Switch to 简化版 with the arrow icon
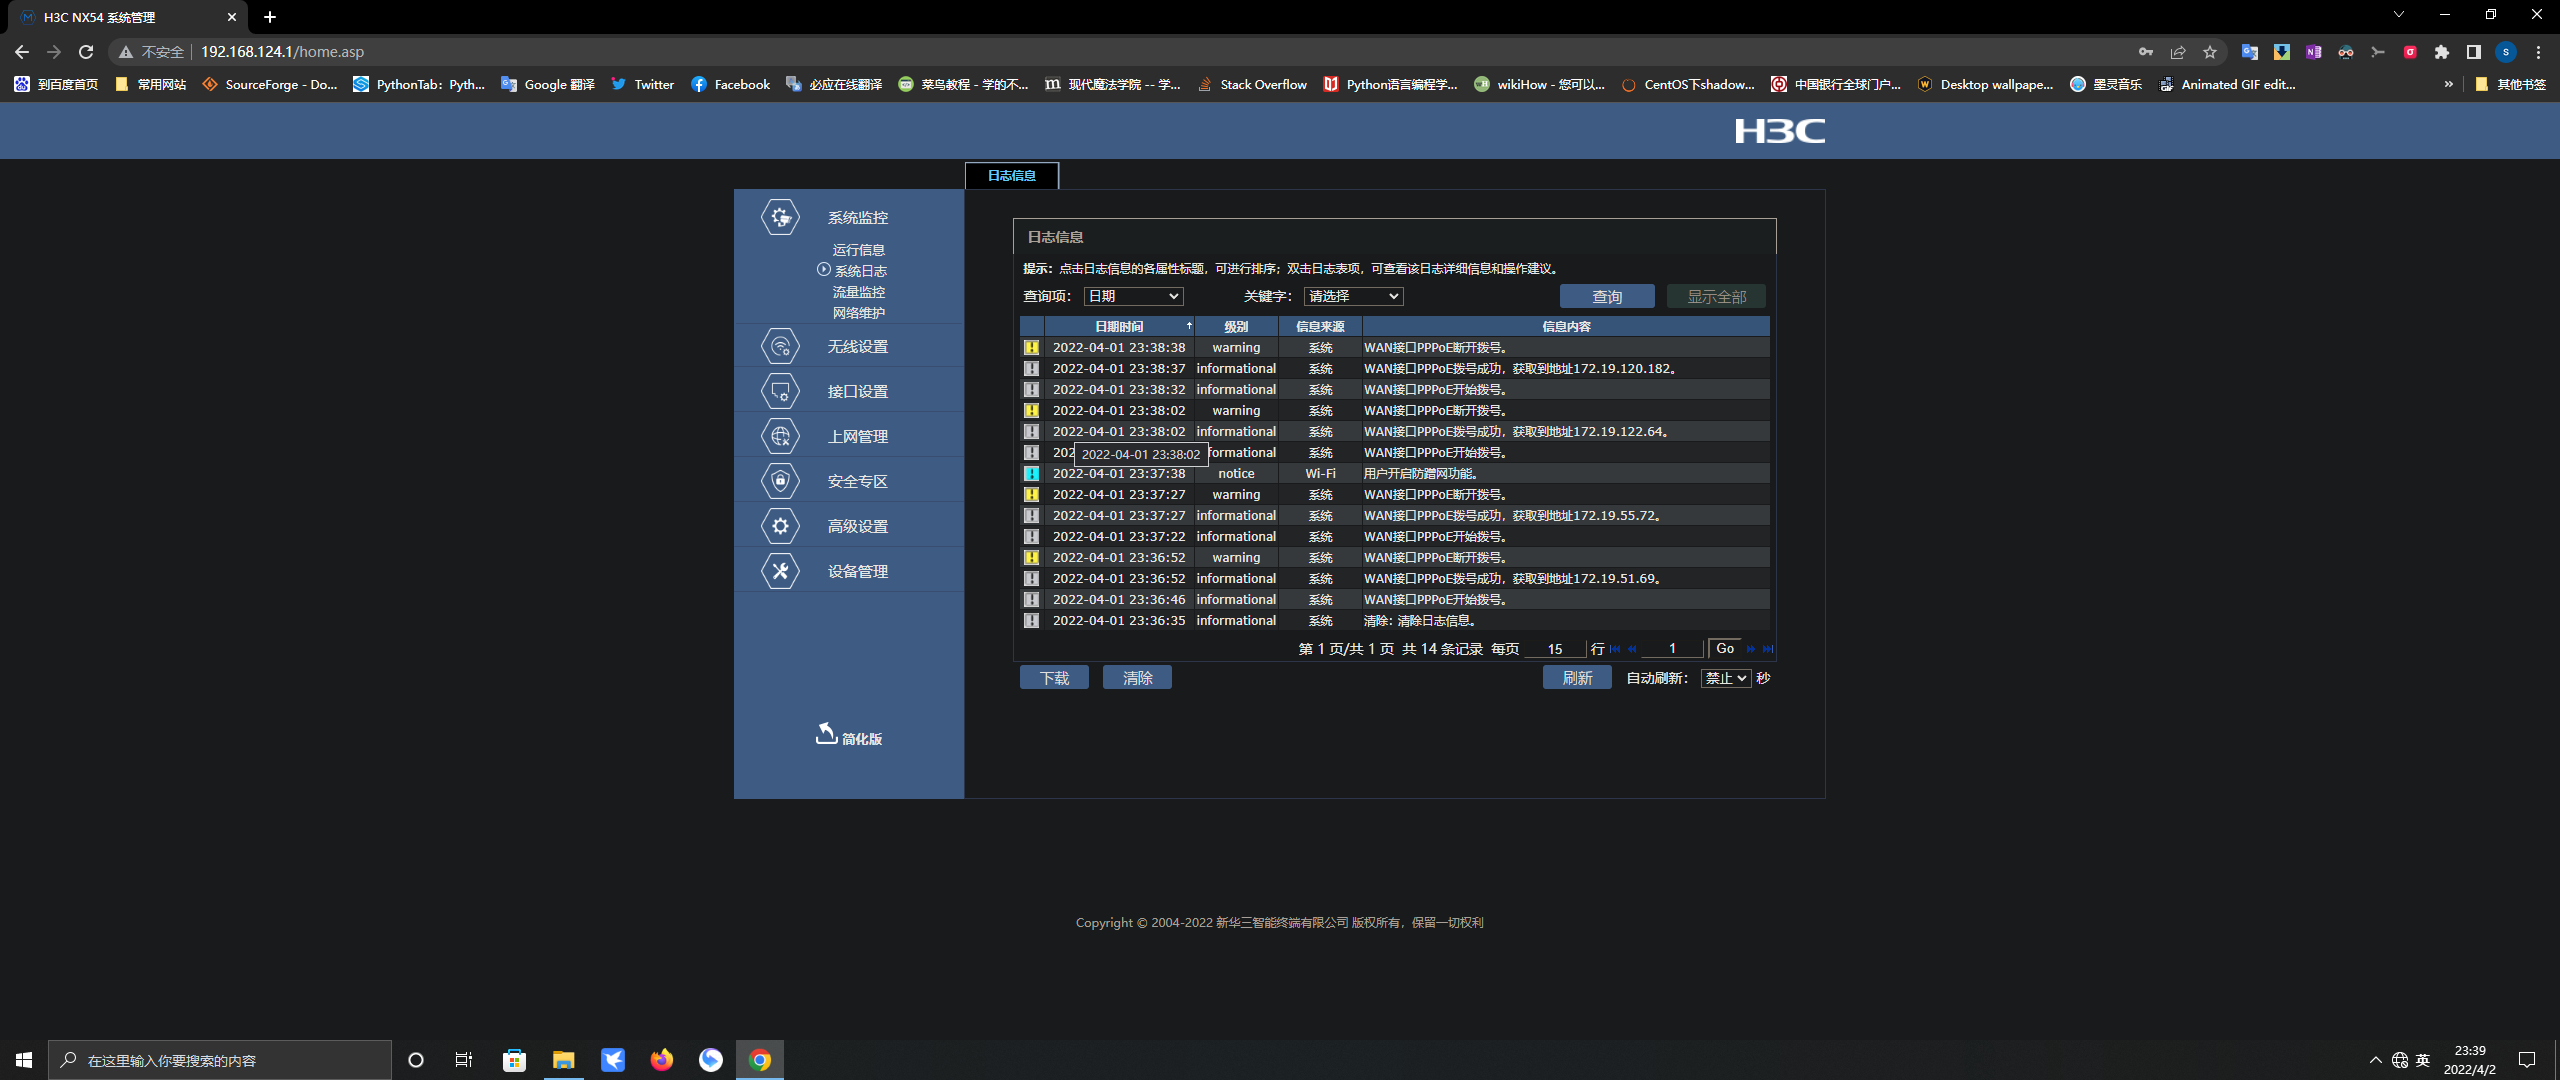 pyautogui.click(x=826, y=735)
